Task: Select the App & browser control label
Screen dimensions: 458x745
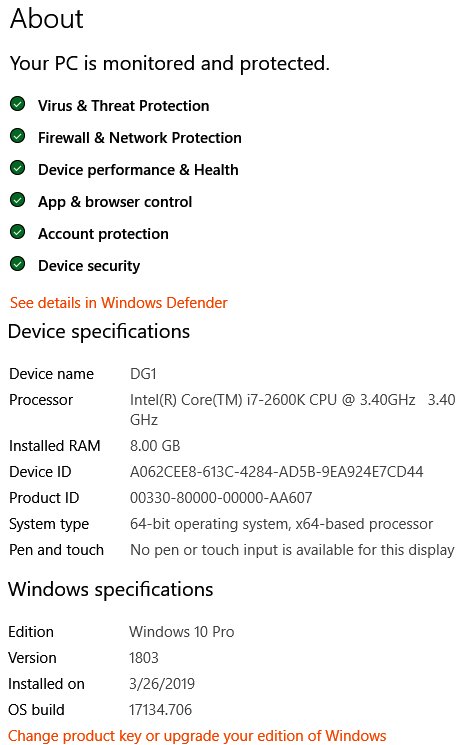Action: pyautogui.click(x=115, y=202)
